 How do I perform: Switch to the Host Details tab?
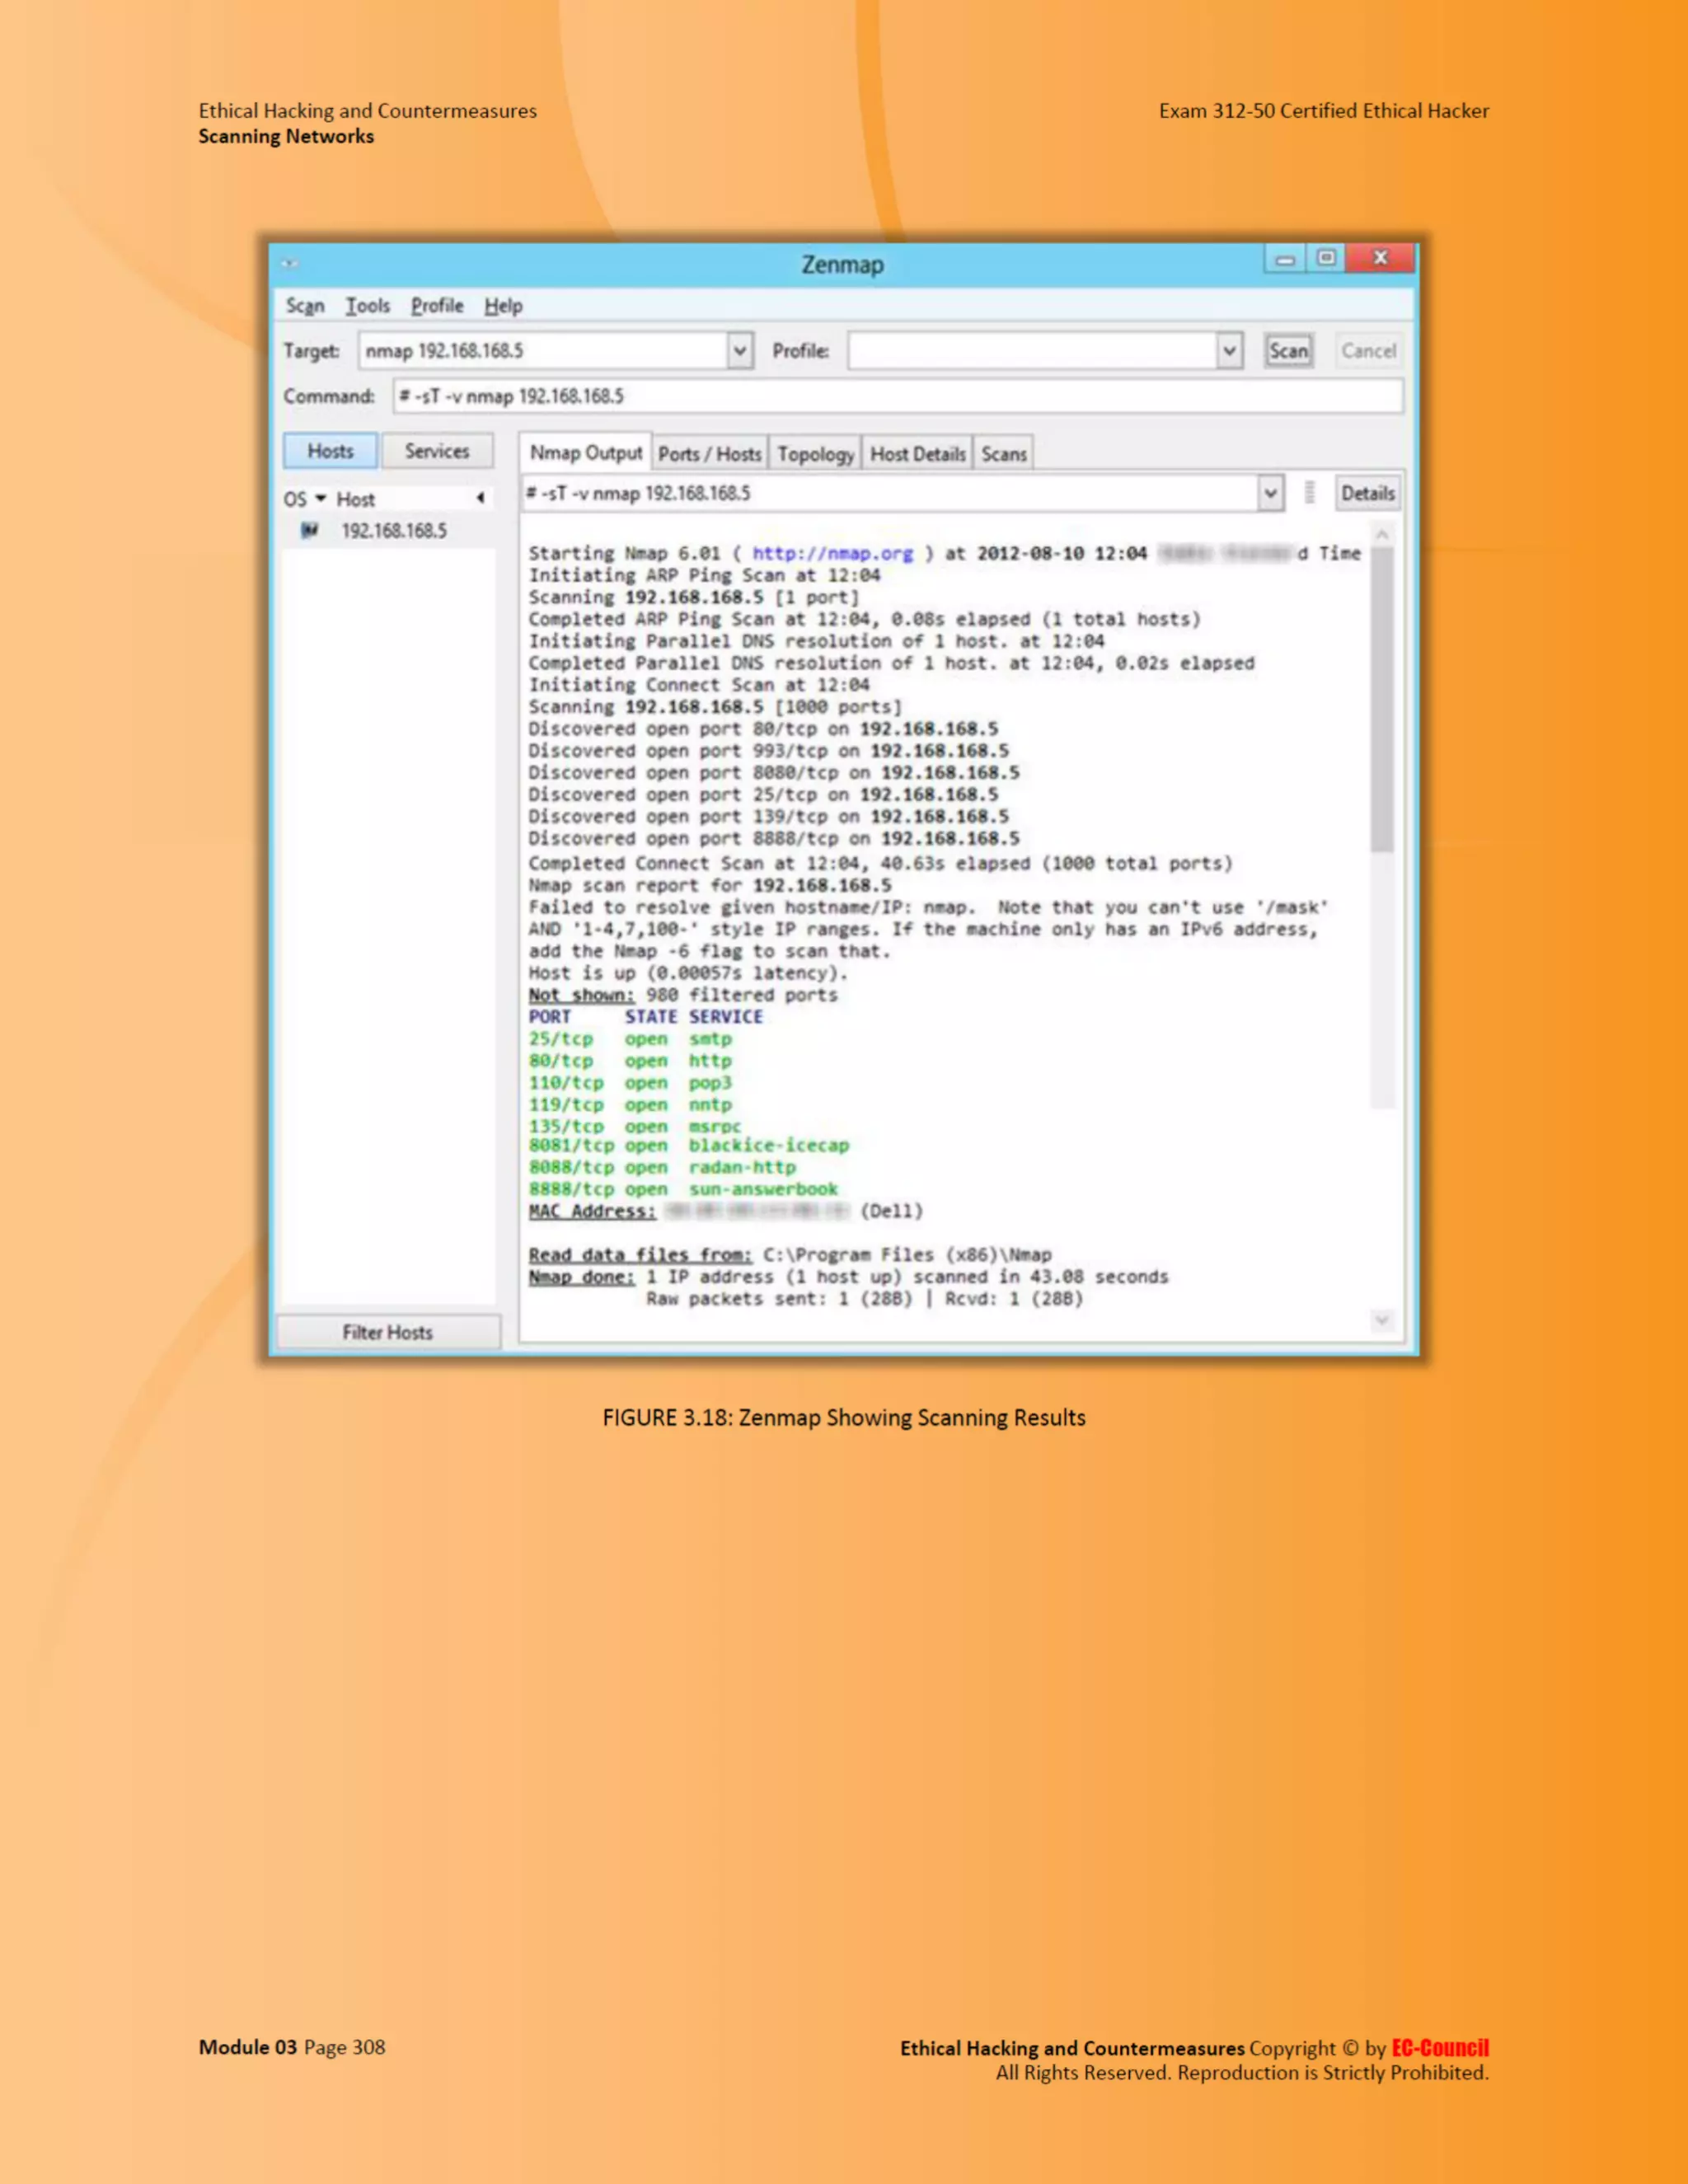[x=918, y=454]
